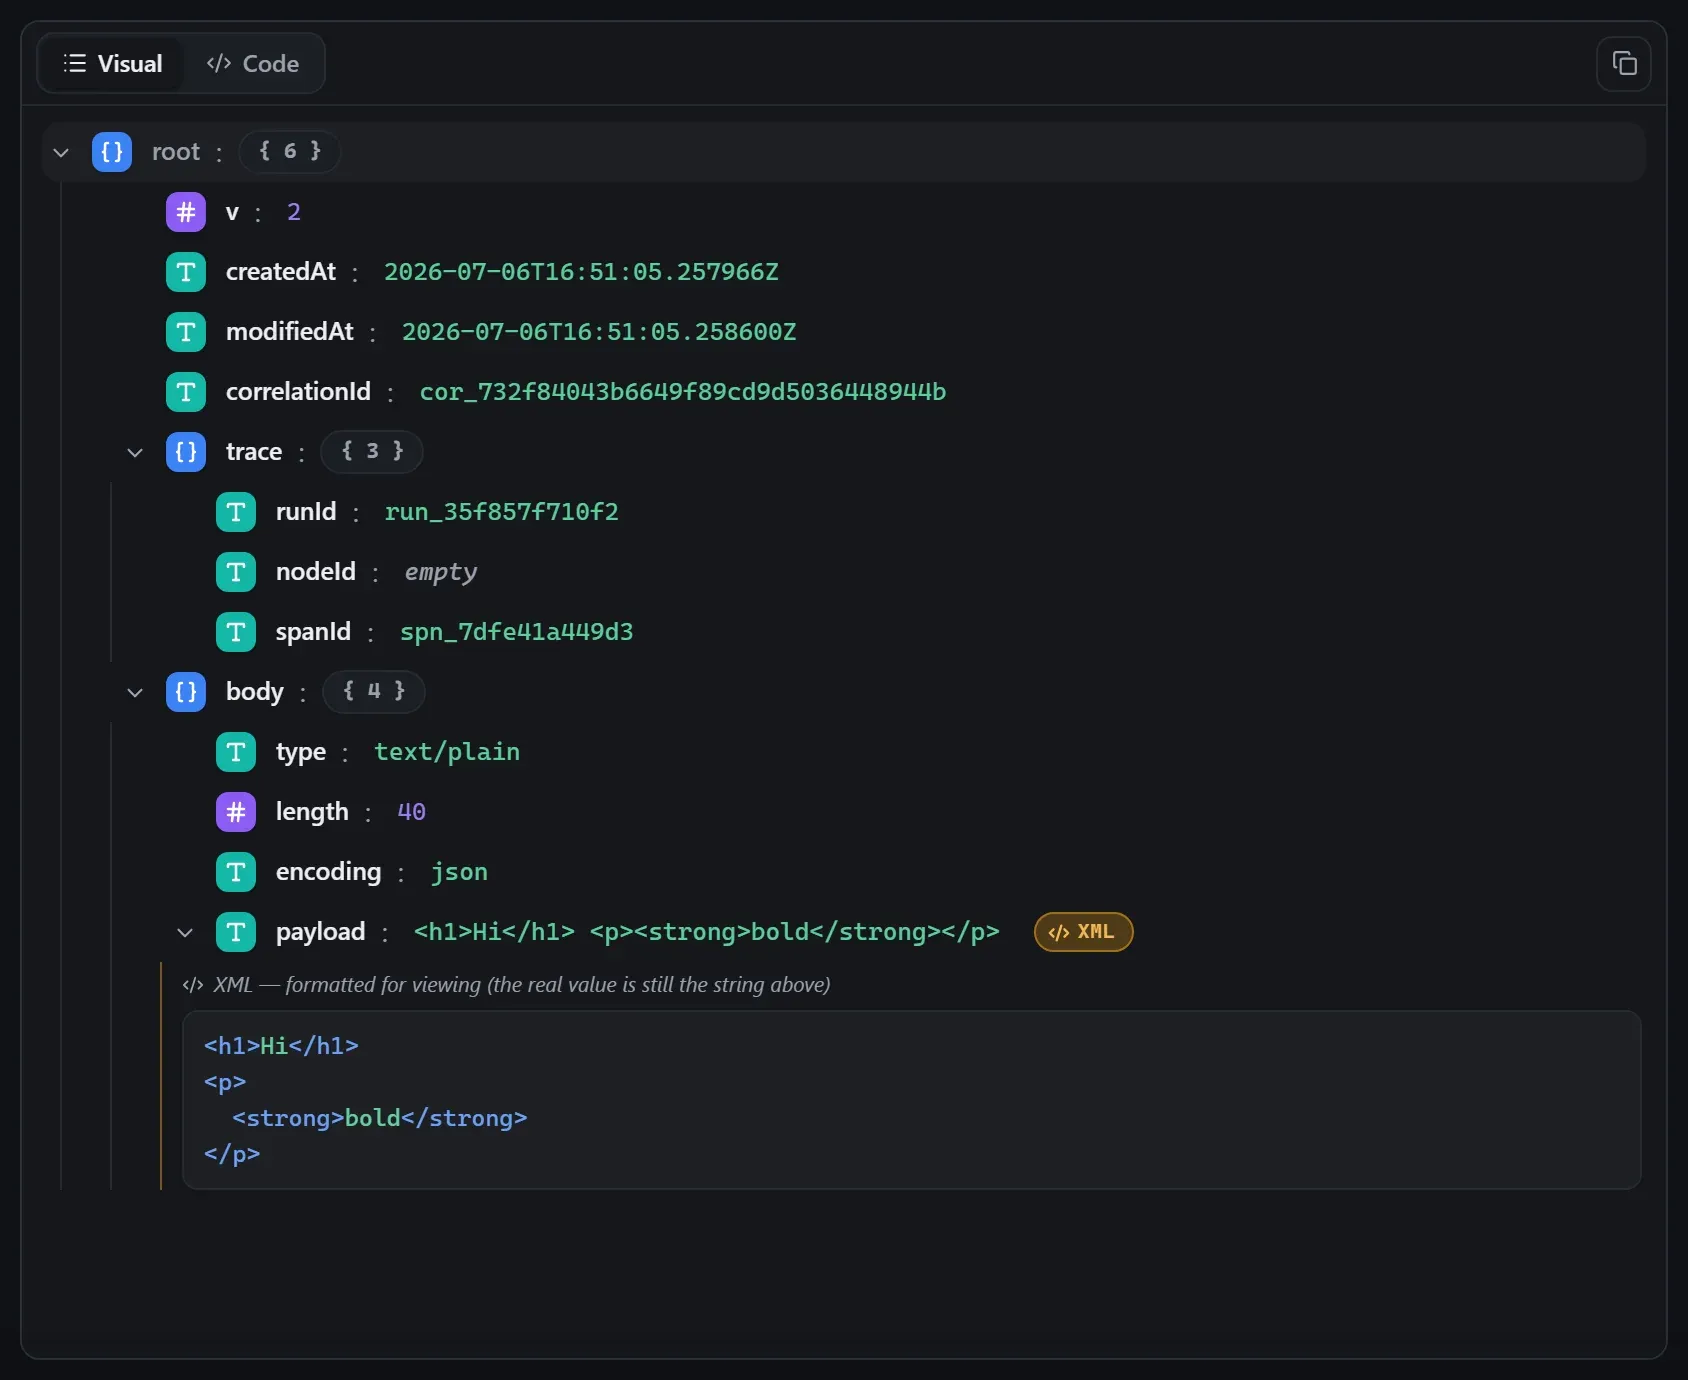Click the trace key label

point(254,452)
